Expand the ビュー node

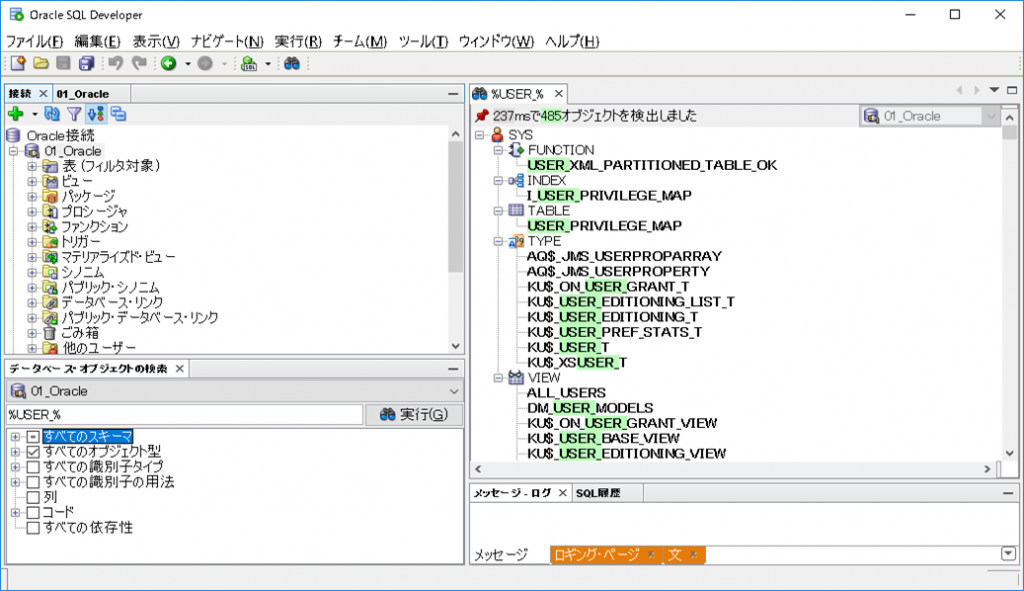click(31, 181)
